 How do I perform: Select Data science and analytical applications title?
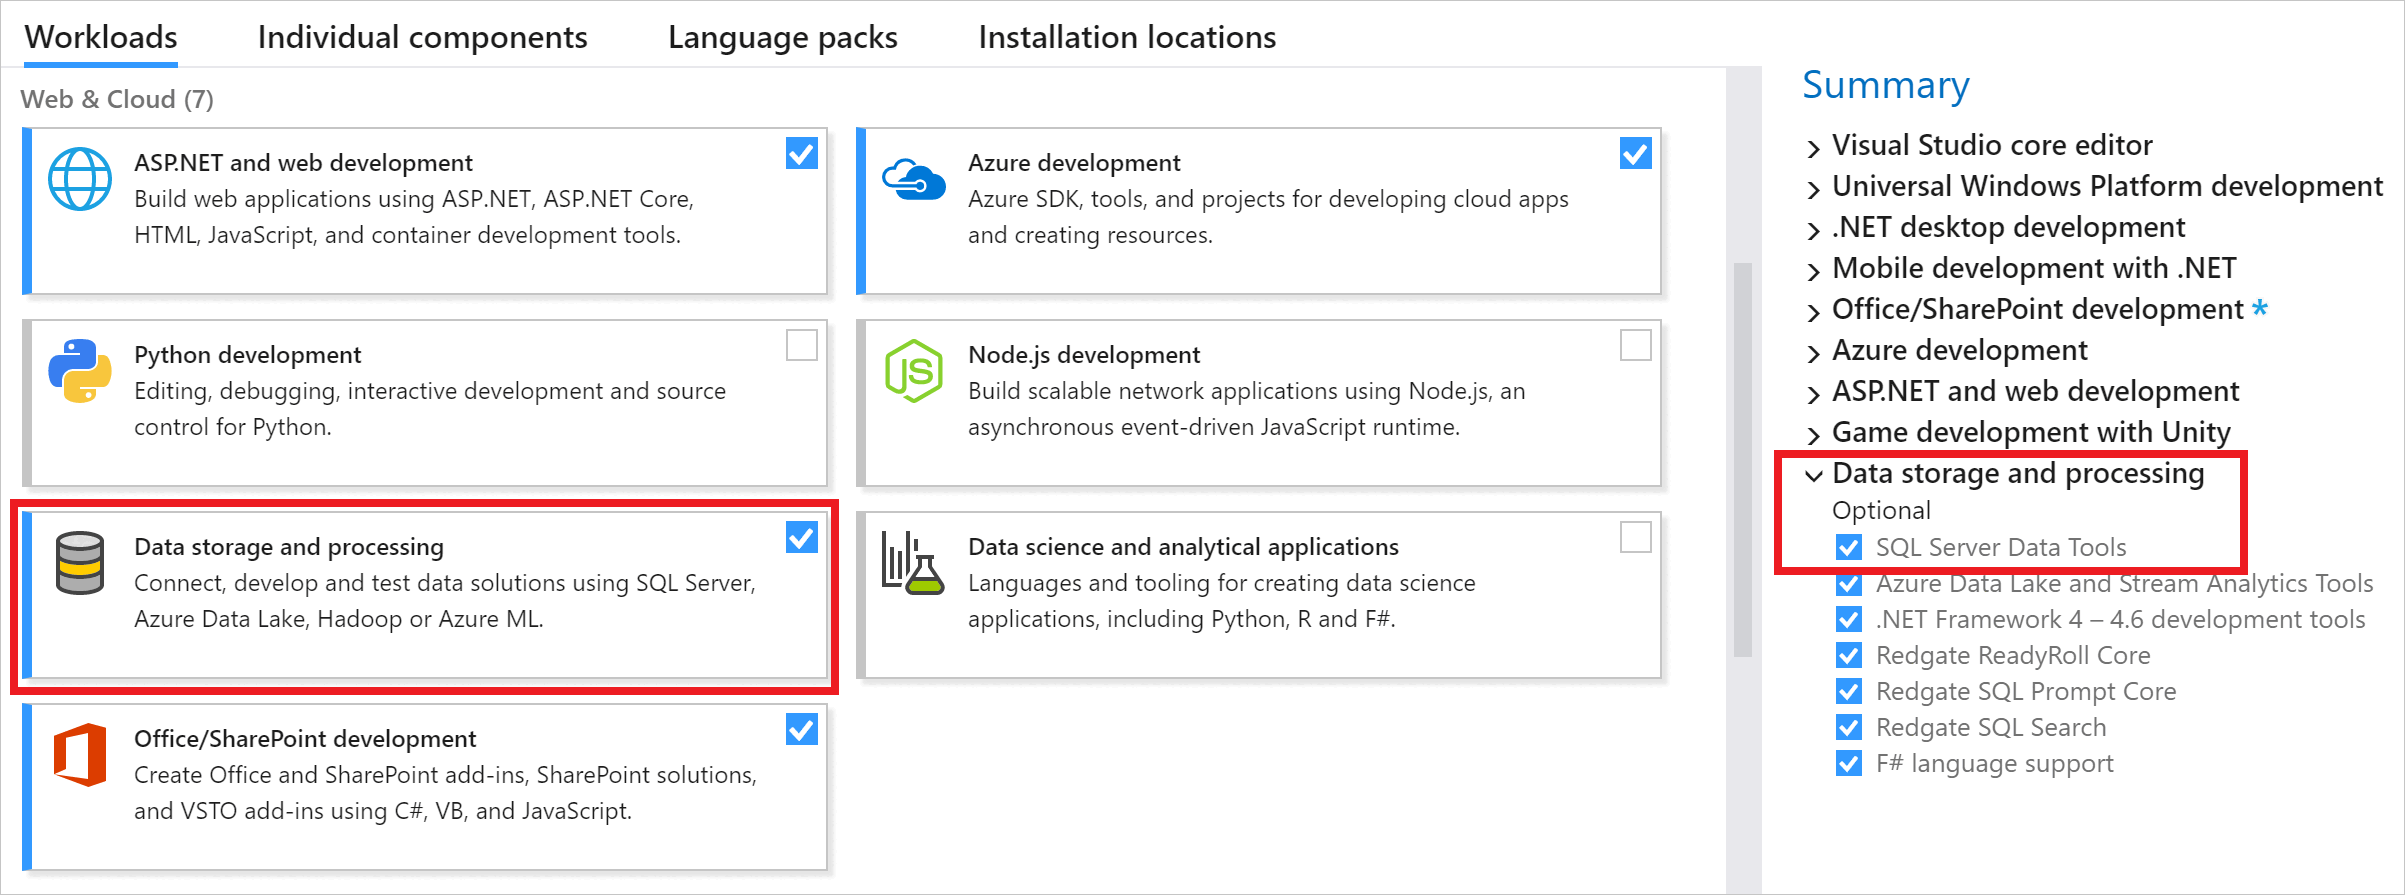point(1183,547)
